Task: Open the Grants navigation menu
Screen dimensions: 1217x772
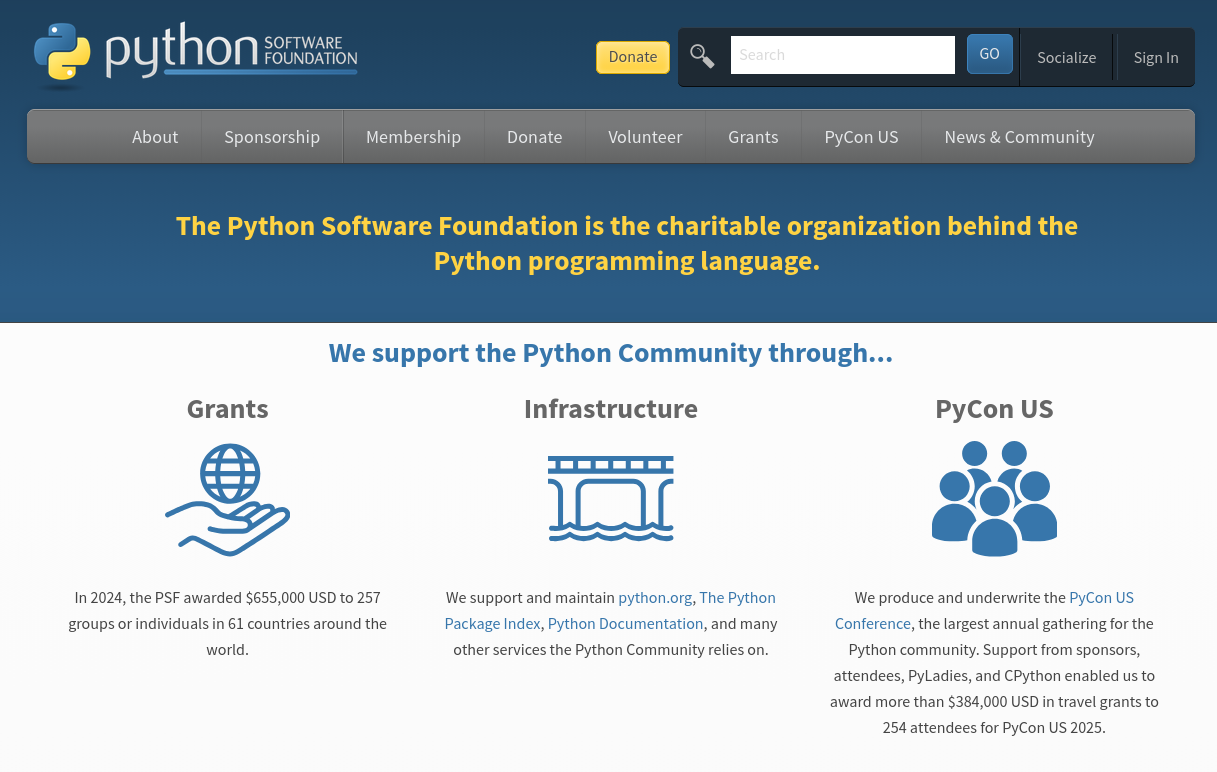Action: [x=753, y=136]
